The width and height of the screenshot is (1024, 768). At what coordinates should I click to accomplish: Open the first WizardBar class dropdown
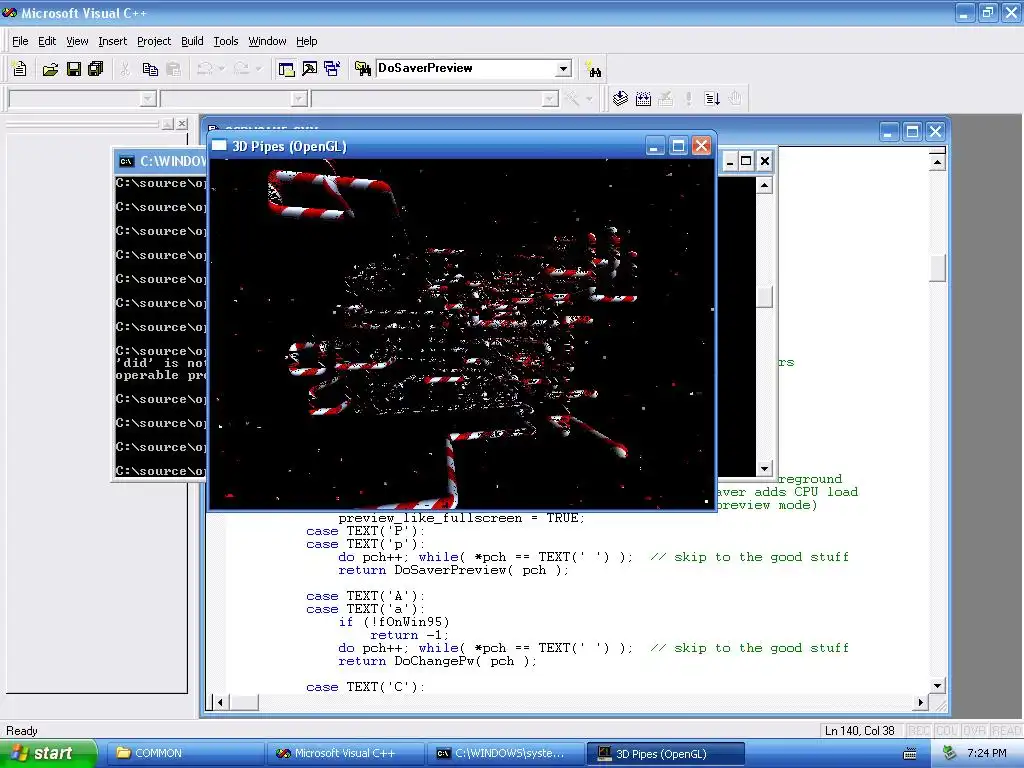pos(148,99)
